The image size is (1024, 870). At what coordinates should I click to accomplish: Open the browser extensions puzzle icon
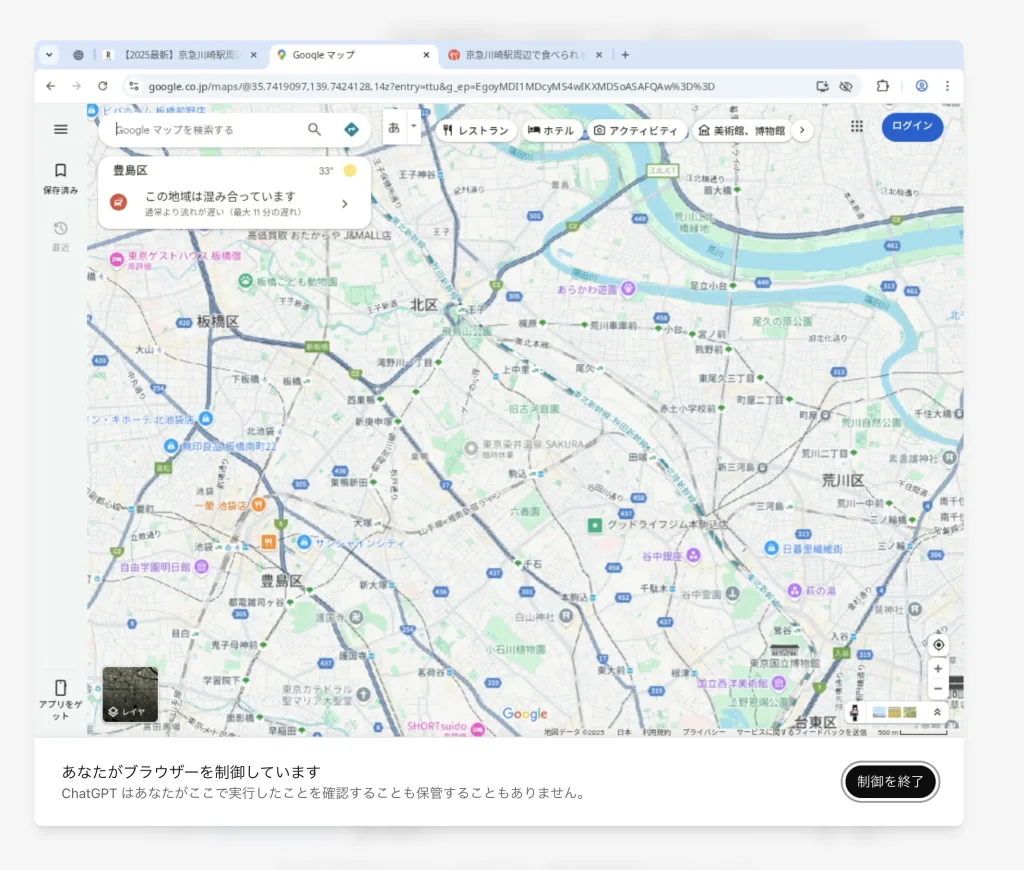(x=883, y=86)
